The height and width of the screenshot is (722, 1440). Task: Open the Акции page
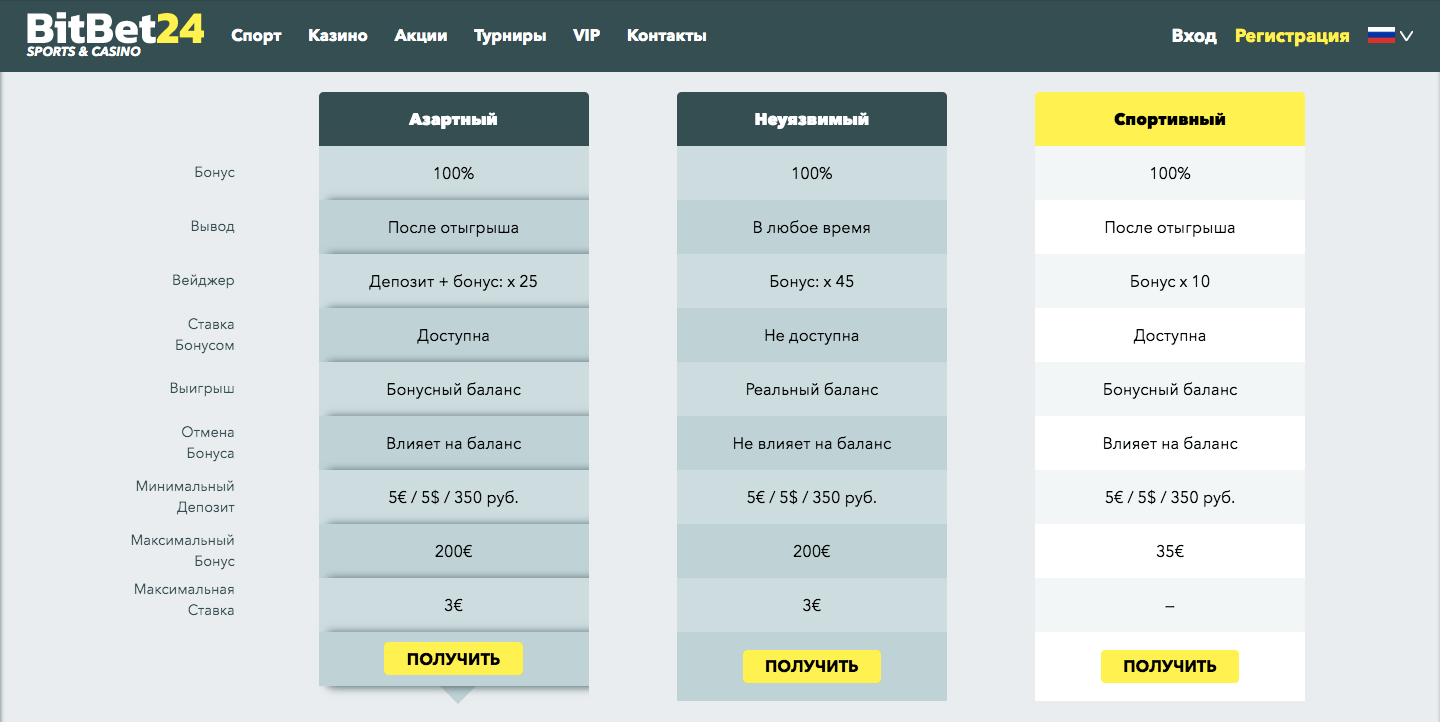click(421, 36)
